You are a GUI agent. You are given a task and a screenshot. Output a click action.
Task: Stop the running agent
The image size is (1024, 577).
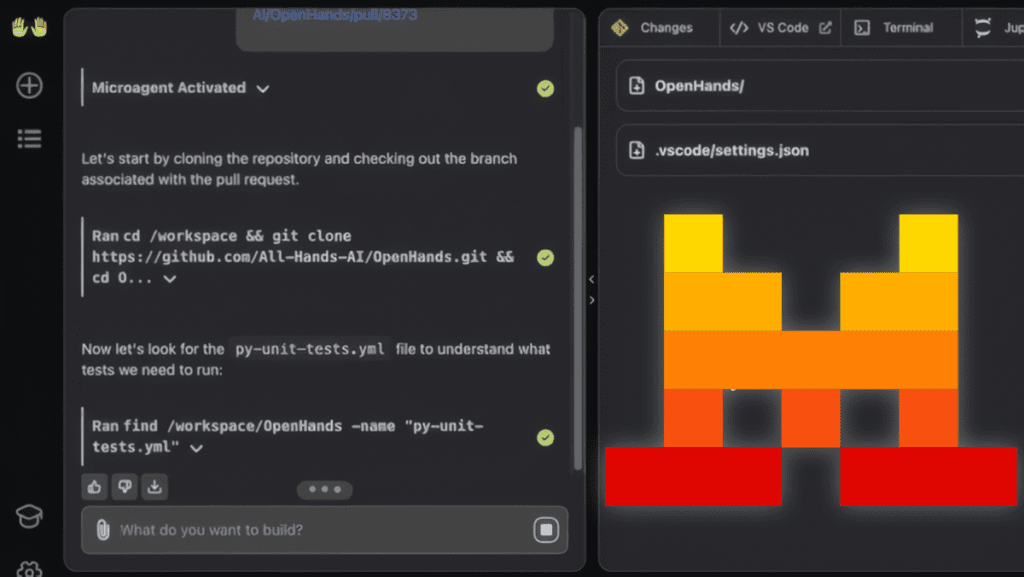(545, 530)
